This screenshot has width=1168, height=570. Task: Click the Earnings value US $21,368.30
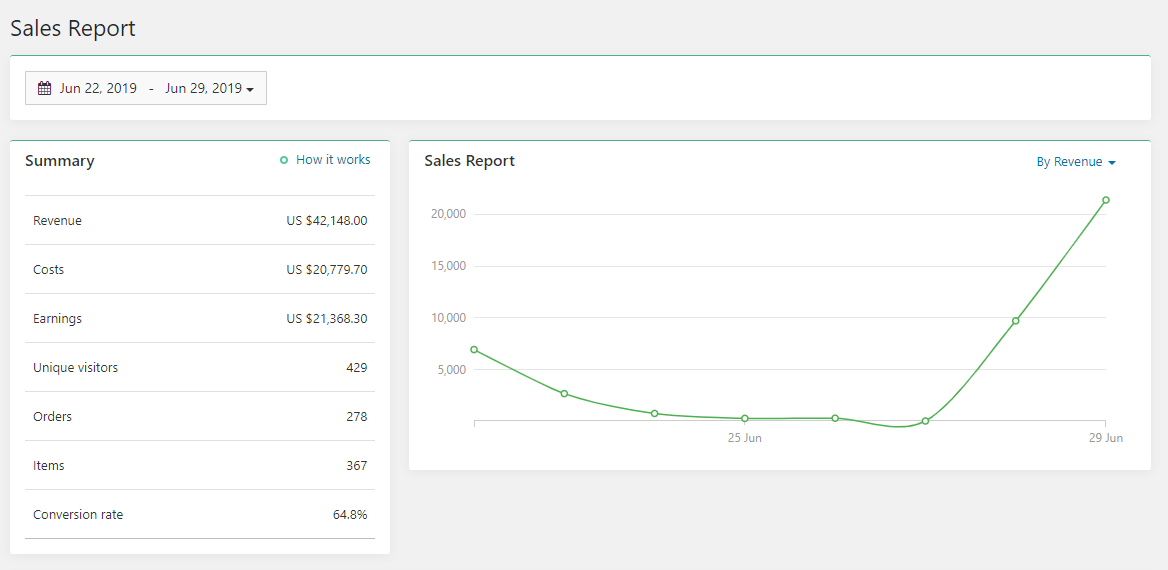pyautogui.click(x=326, y=319)
